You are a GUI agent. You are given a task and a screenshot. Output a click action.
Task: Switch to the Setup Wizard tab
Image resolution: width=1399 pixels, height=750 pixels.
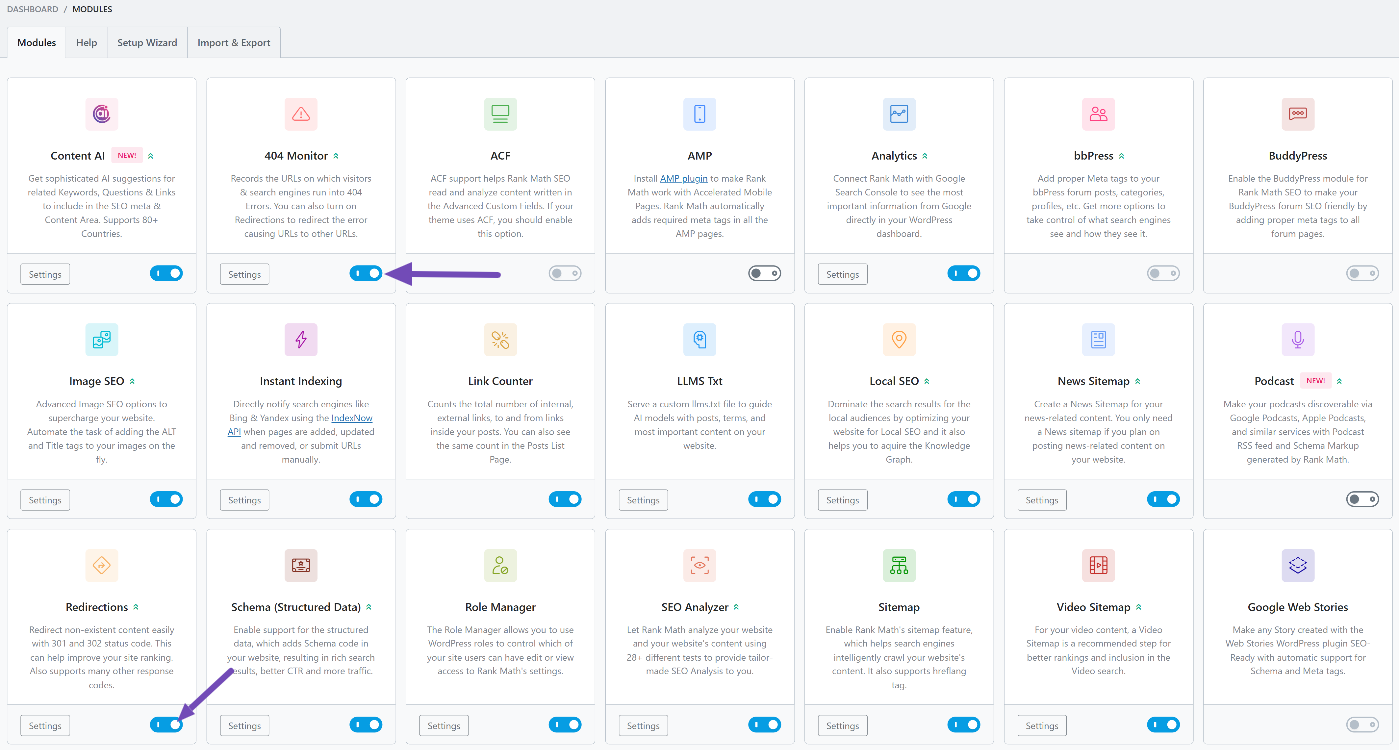(147, 43)
